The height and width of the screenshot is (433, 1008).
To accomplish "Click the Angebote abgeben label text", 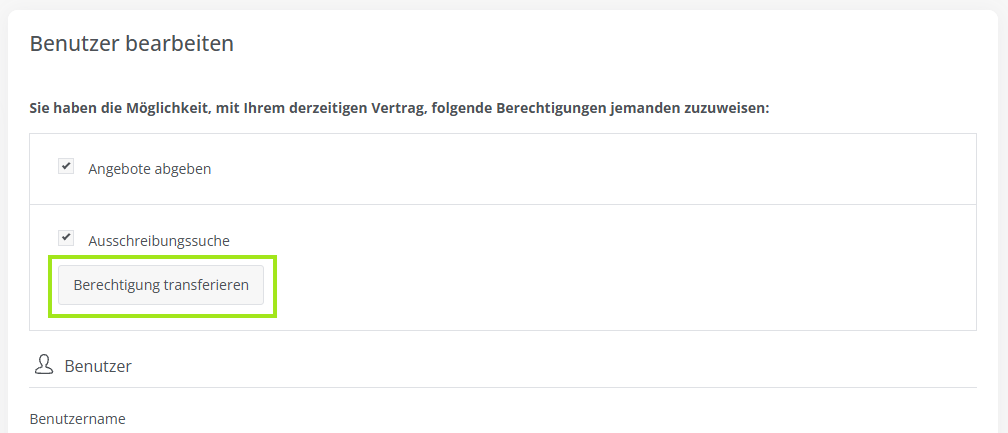I will tap(149, 169).
